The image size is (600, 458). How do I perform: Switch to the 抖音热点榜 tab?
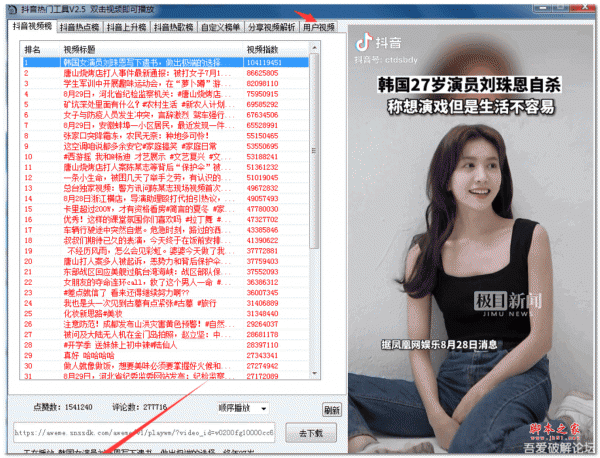(79, 27)
